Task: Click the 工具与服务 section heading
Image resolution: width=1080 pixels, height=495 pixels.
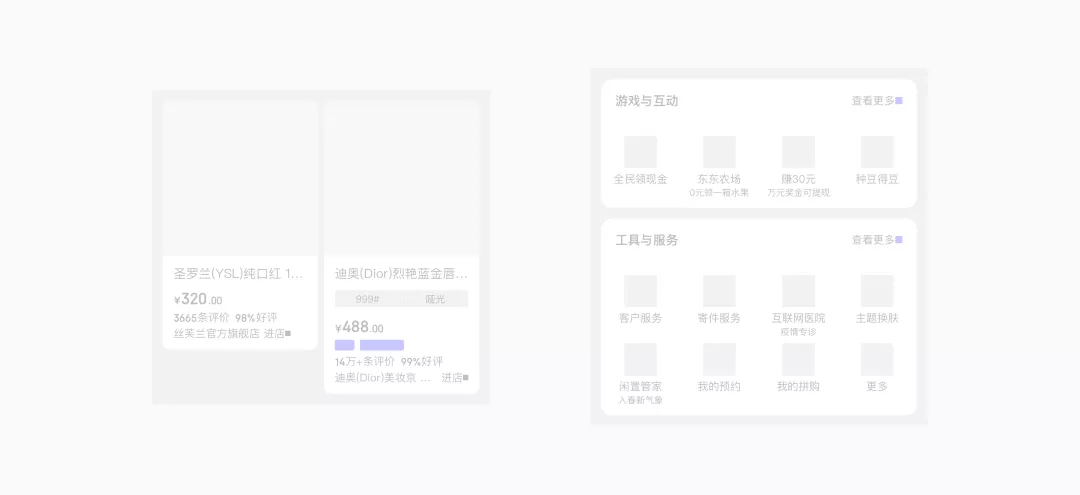Action: [647, 240]
